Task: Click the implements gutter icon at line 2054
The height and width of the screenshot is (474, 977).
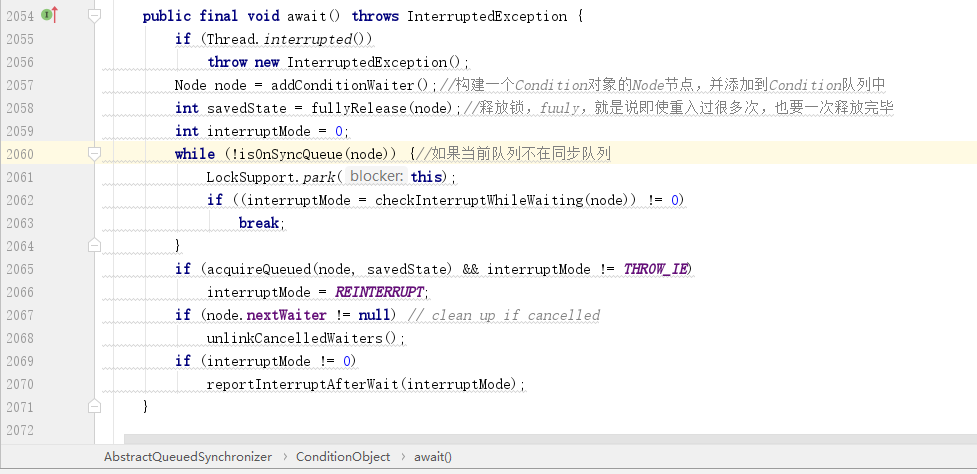Action: [49, 15]
